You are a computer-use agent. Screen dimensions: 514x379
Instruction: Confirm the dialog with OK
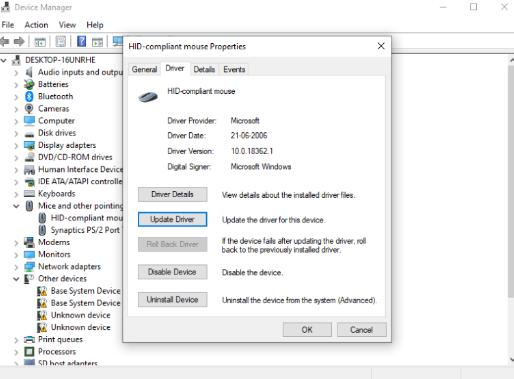pyautogui.click(x=307, y=330)
